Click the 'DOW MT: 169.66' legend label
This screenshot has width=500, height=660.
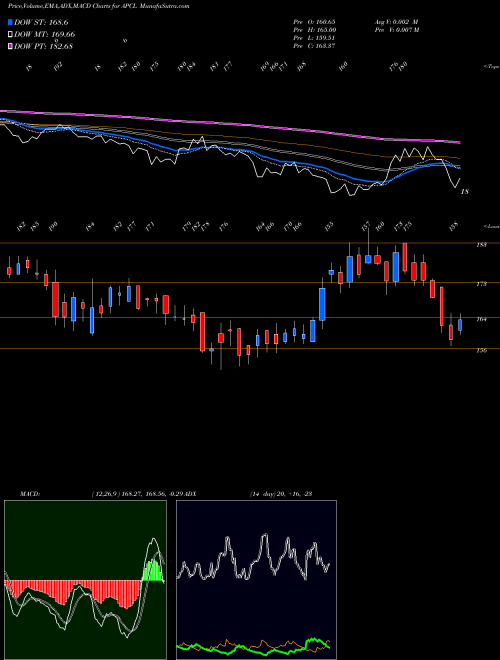[45, 34]
